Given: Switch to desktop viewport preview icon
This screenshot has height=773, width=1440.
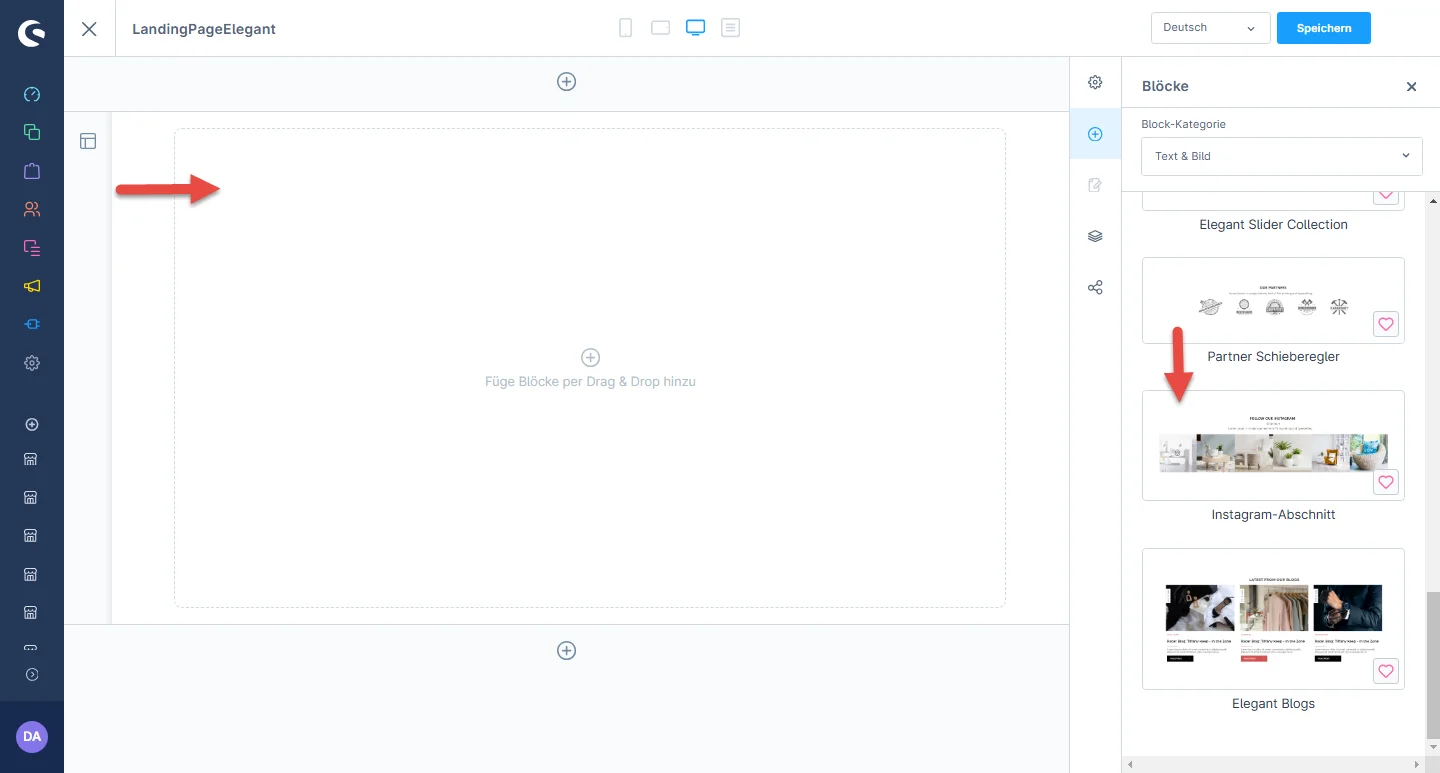Looking at the screenshot, I should (695, 28).
